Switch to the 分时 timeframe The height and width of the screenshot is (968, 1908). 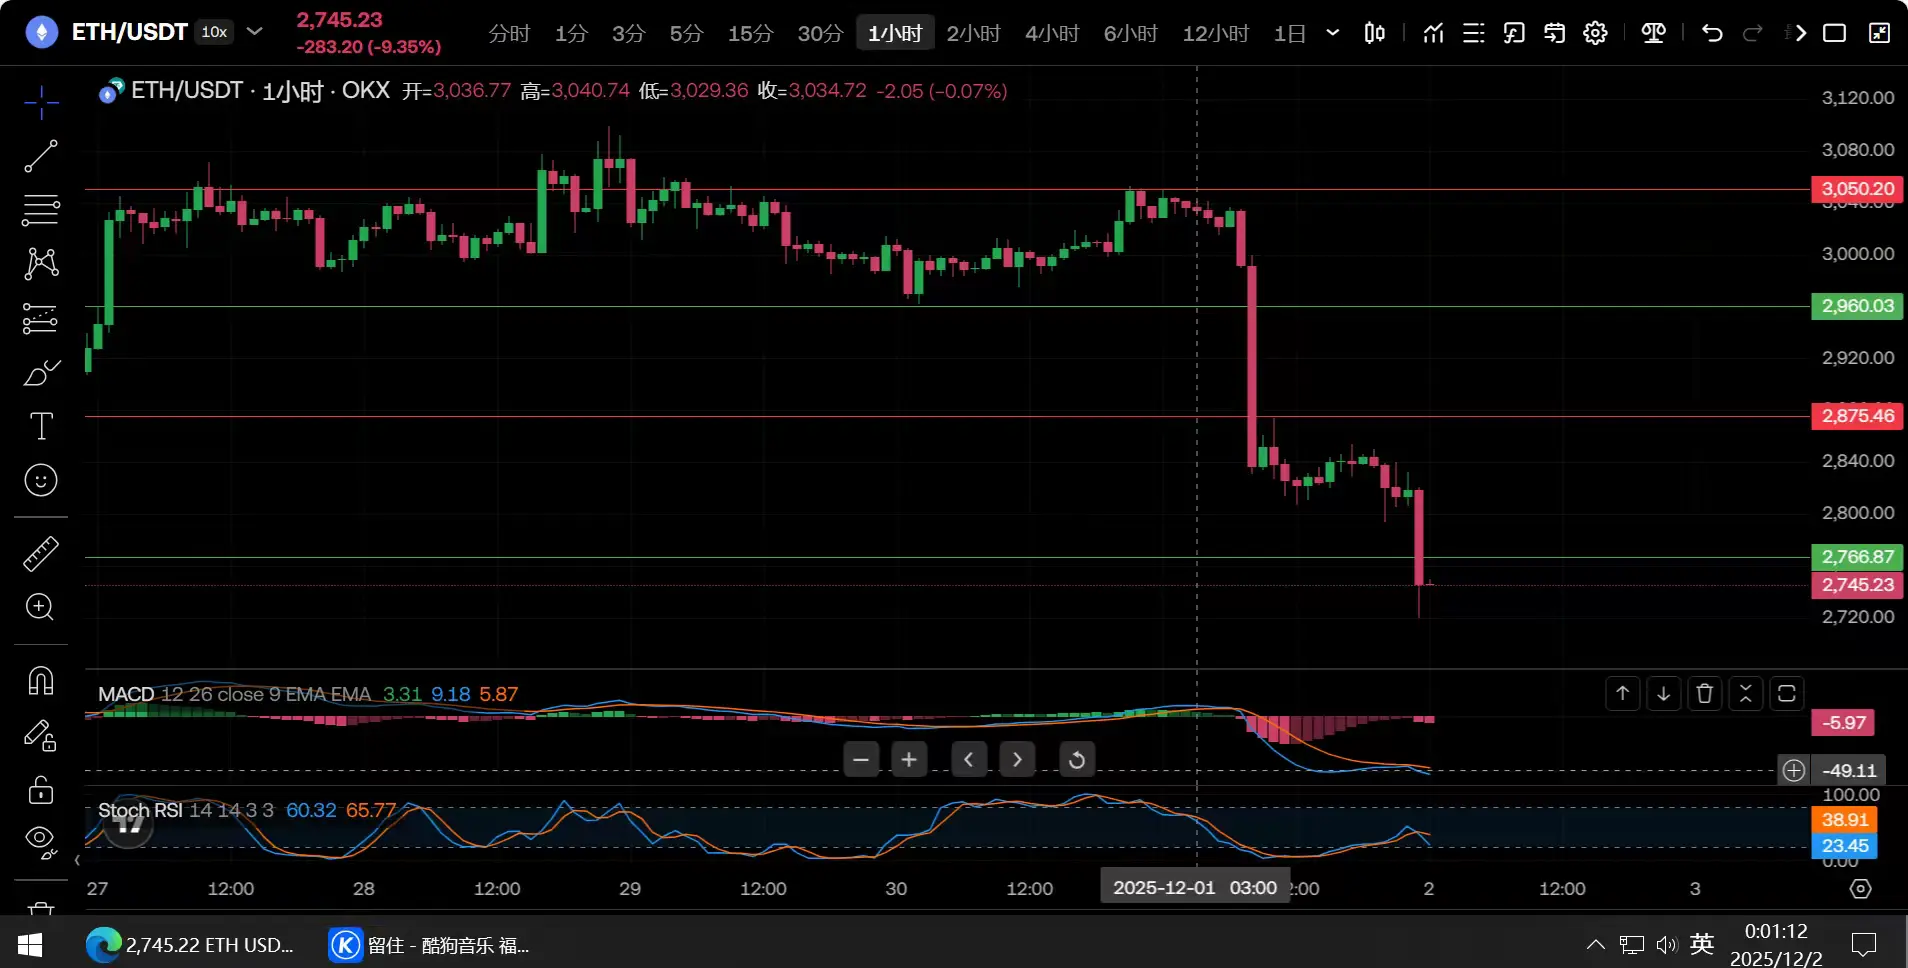pyautogui.click(x=509, y=33)
